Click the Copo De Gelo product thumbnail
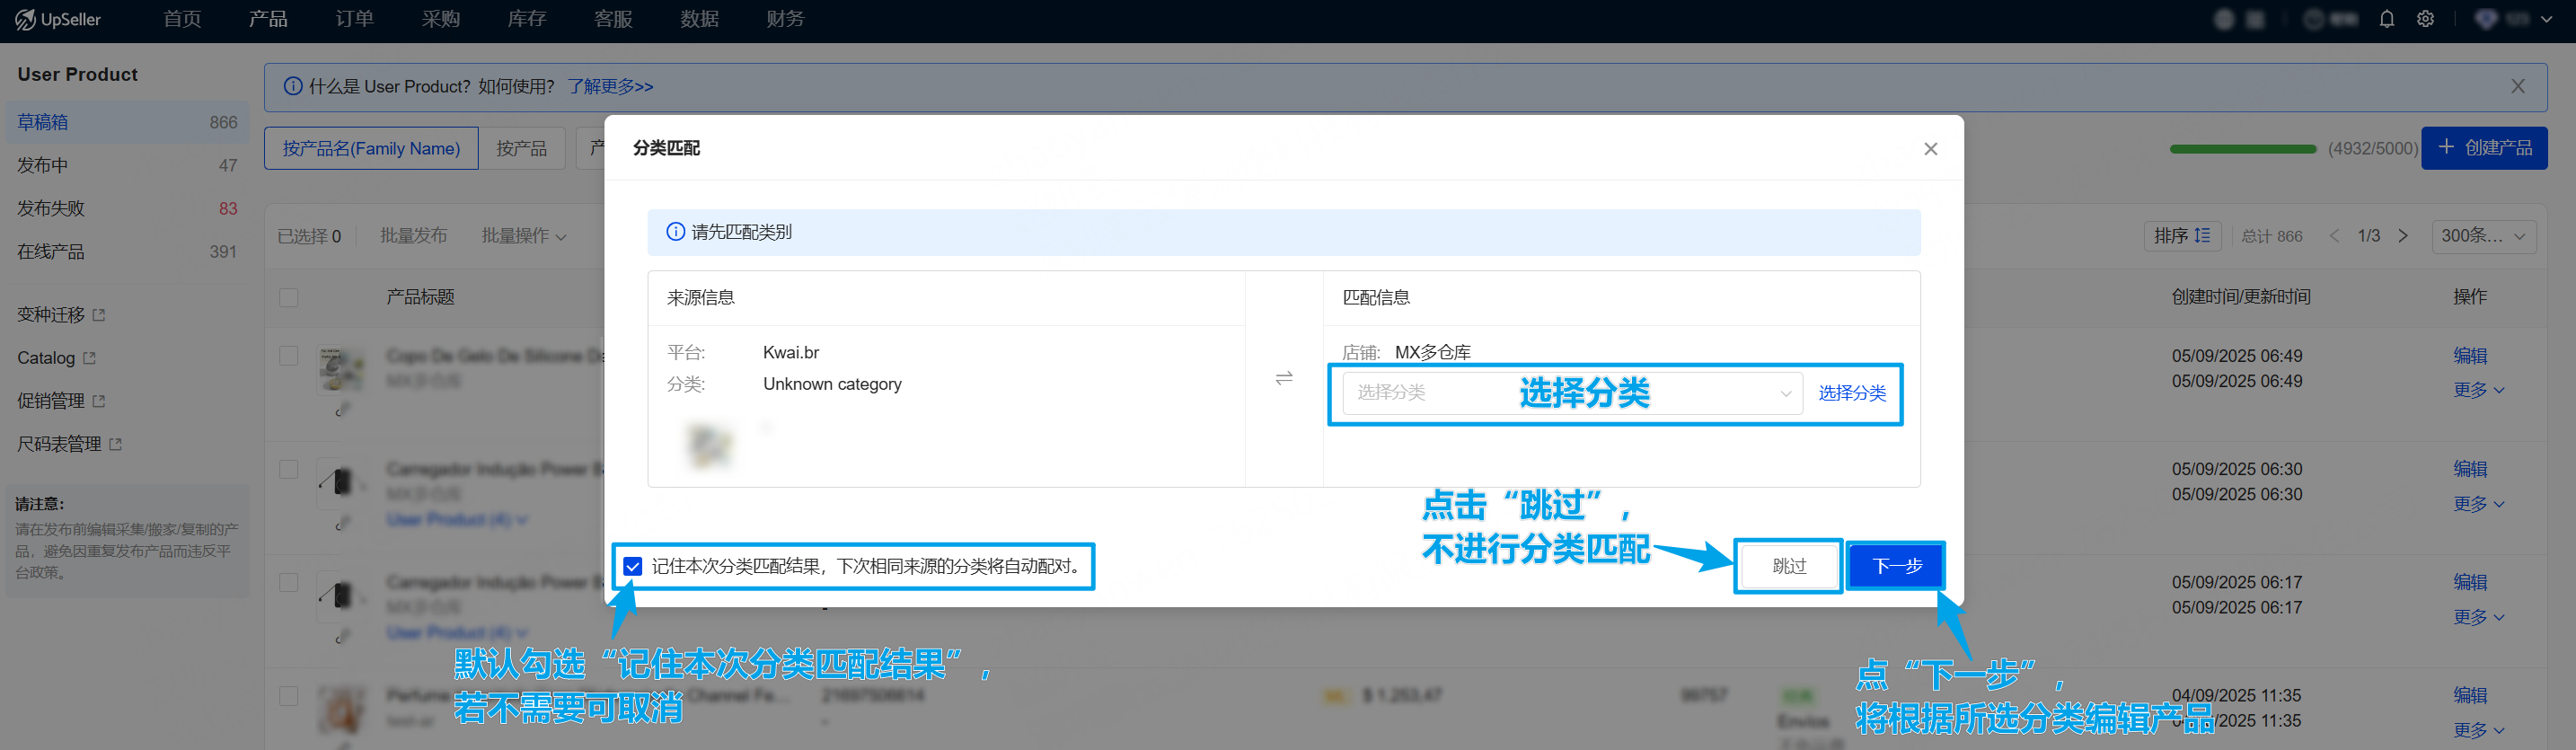This screenshot has width=2576, height=750. (341, 370)
